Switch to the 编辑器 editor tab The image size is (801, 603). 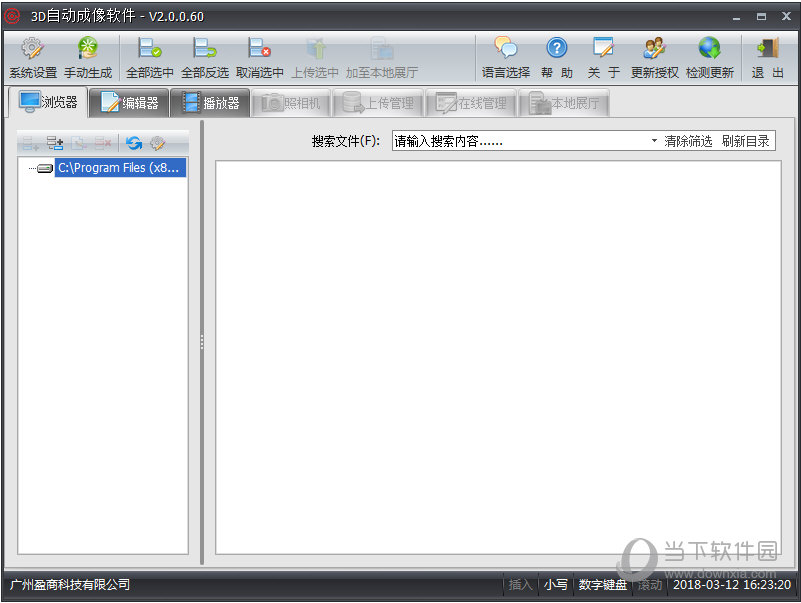129,103
